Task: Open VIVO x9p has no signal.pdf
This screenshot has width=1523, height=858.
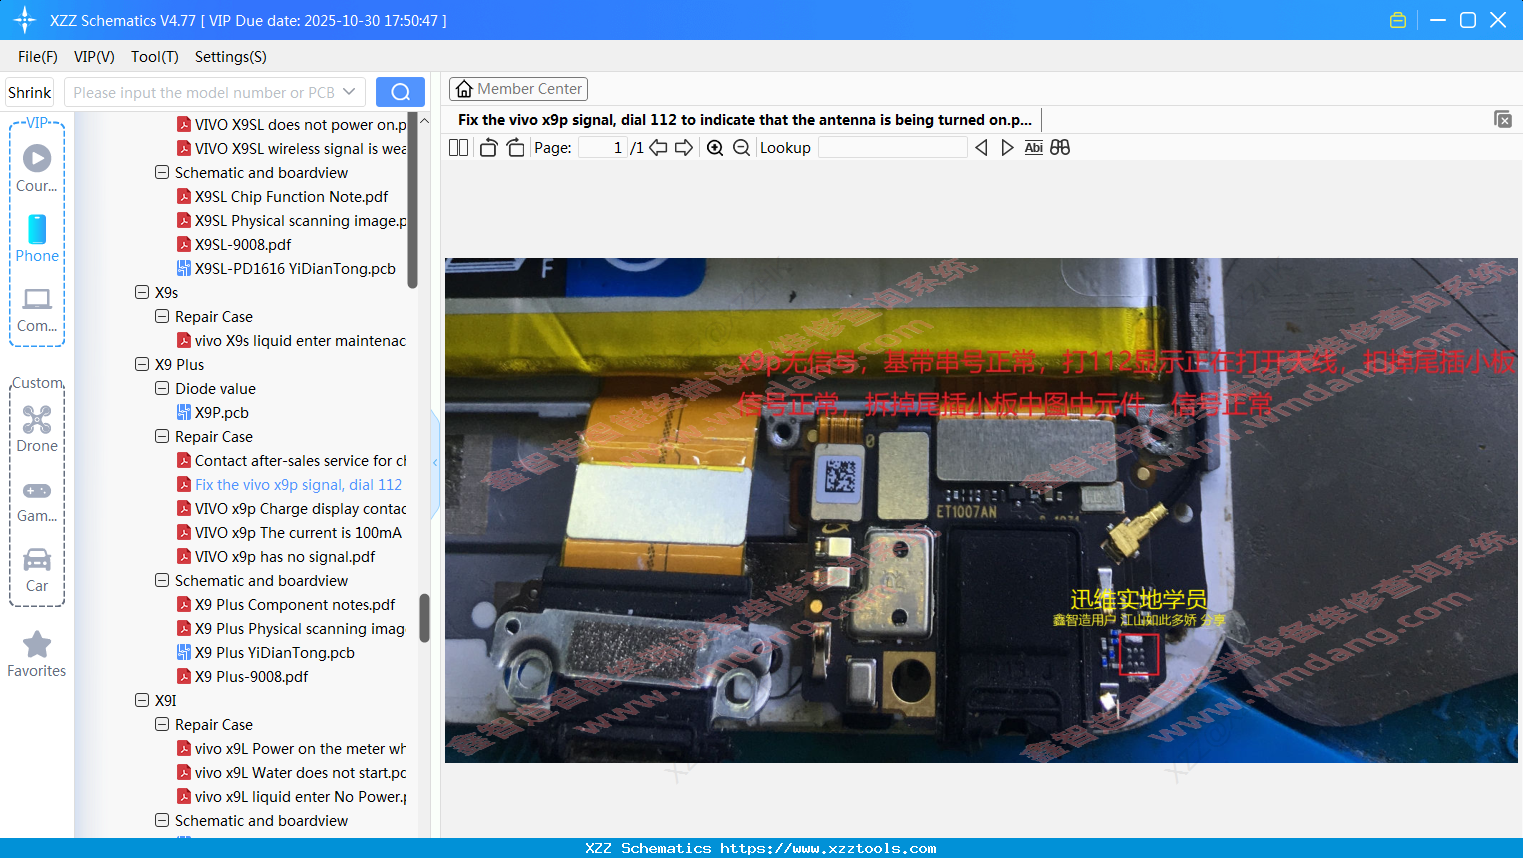Action: 285,556
